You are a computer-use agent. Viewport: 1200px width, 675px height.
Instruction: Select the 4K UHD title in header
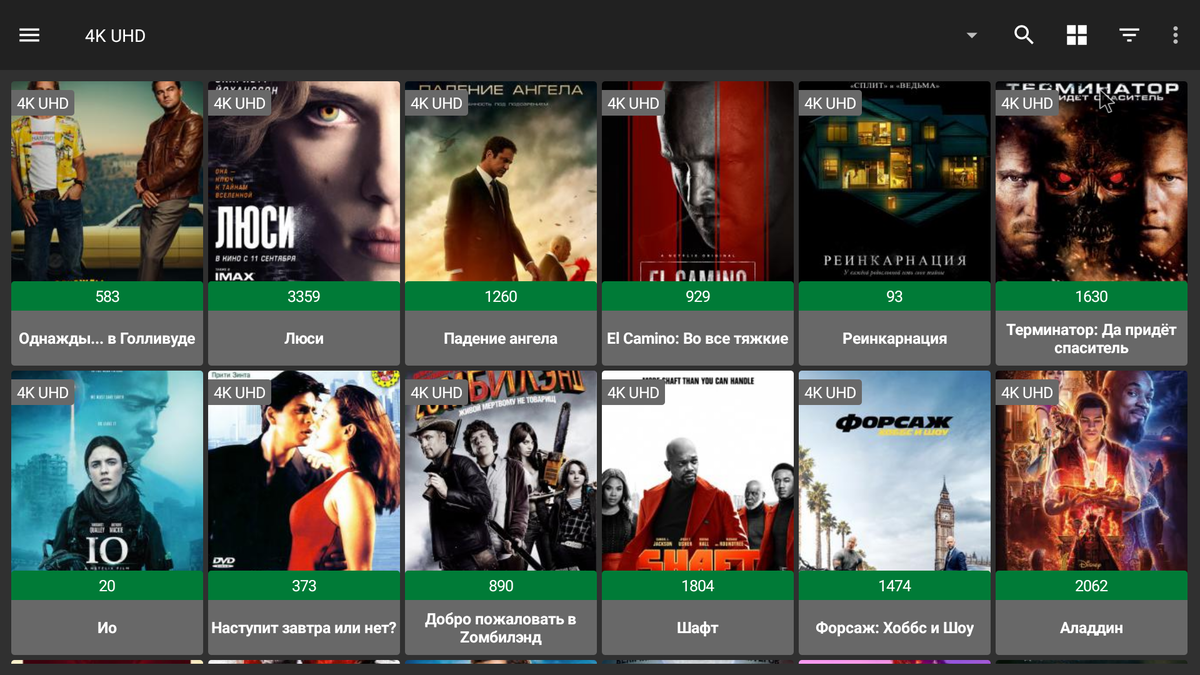pyautogui.click(x=115, y=35)
